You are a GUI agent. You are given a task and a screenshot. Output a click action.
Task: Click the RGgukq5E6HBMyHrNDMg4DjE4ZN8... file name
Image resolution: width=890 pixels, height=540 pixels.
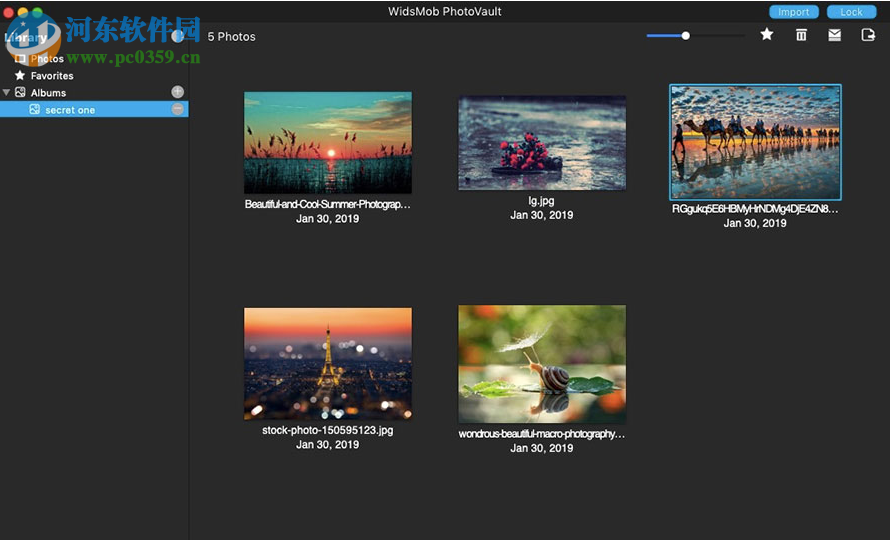coord(755,209)
